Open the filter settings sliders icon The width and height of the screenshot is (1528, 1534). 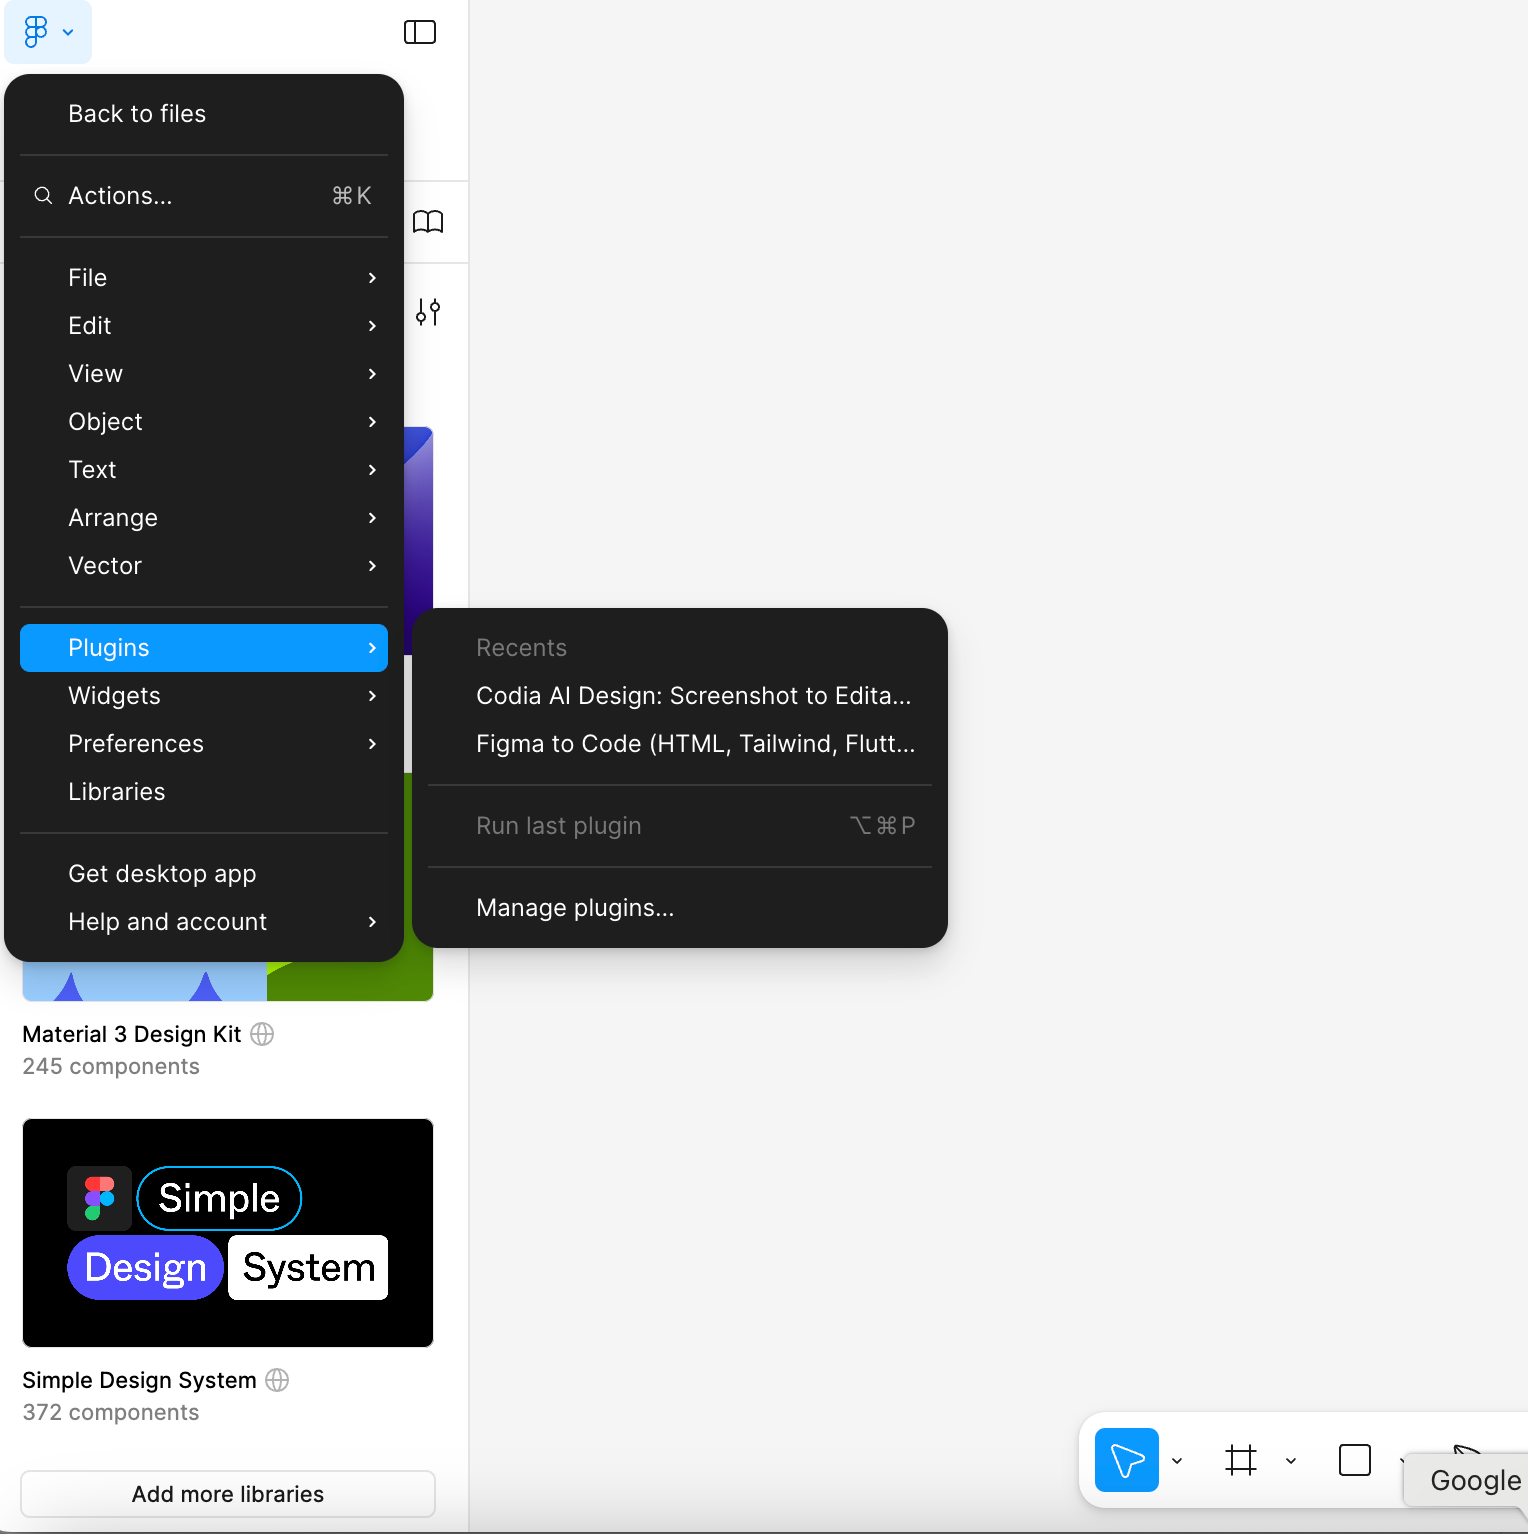point(428,312)
